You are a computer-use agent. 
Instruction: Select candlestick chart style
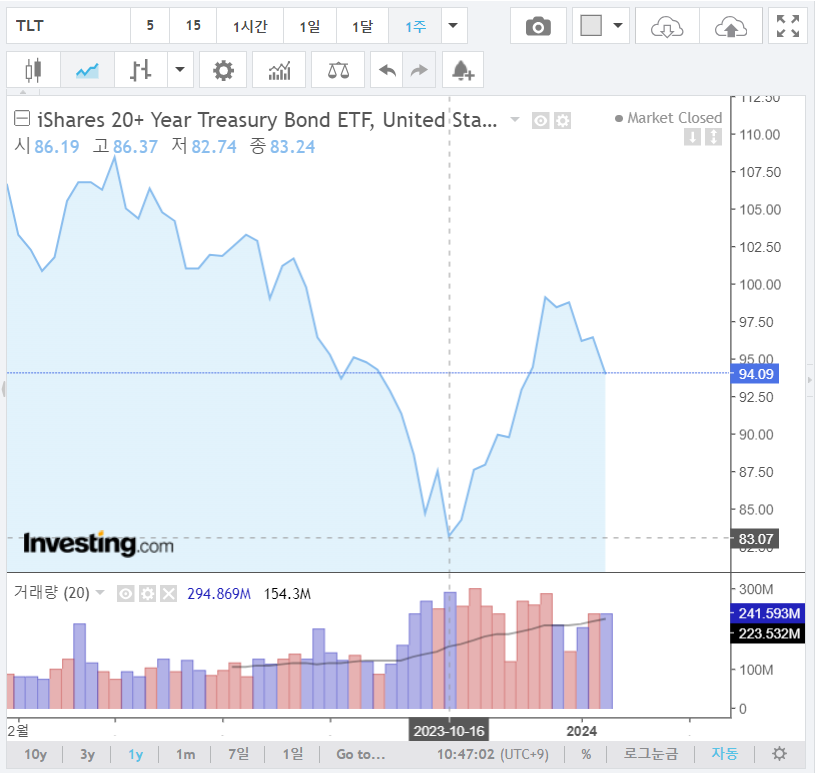pos(33,70)
